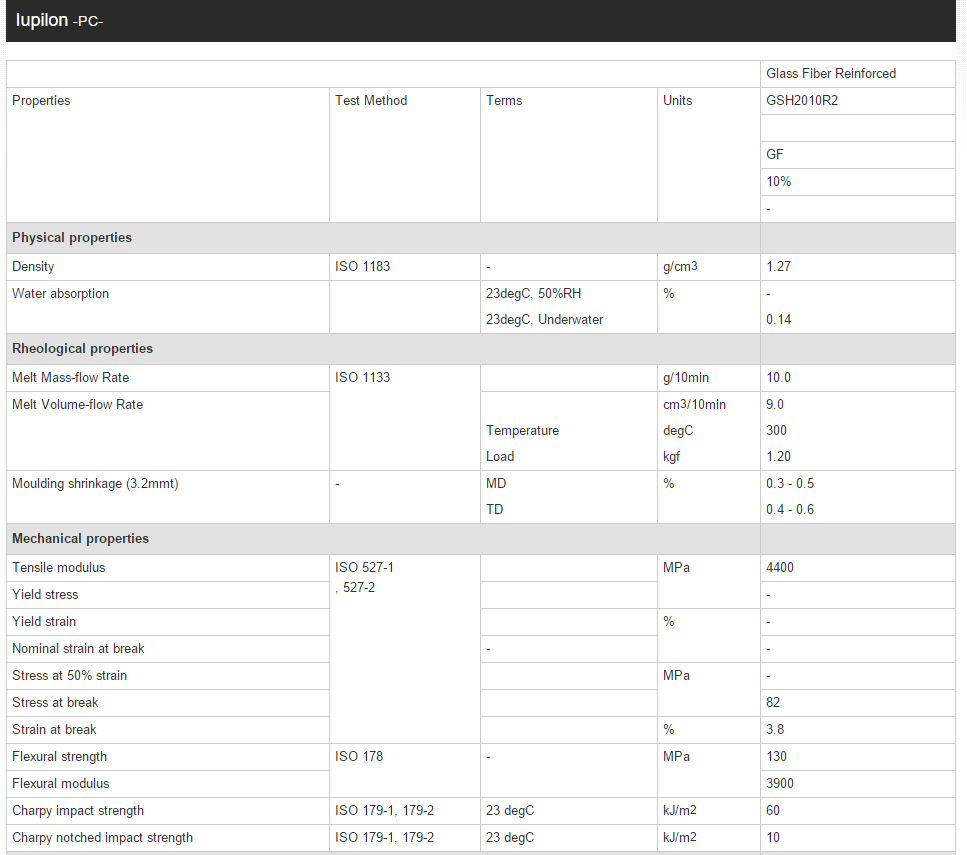The height and width of the screenshot is (855, 967).
Task: Select flexural strength value 130
Action: (776, 757)
